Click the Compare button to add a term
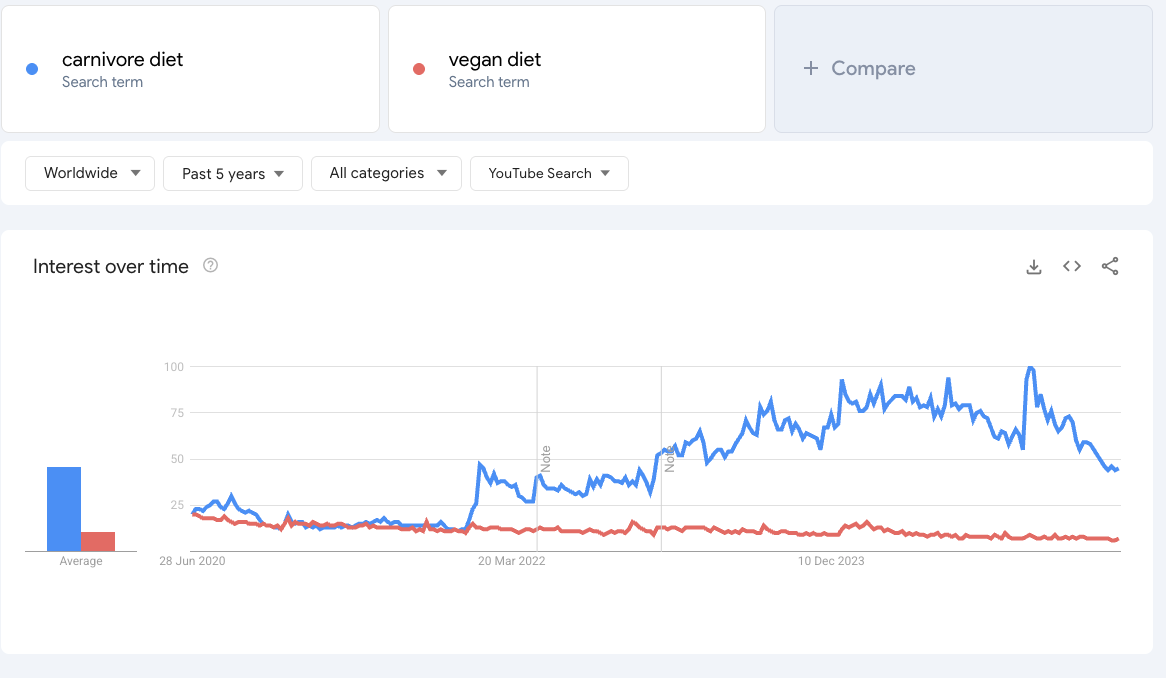 coord(862,68)
